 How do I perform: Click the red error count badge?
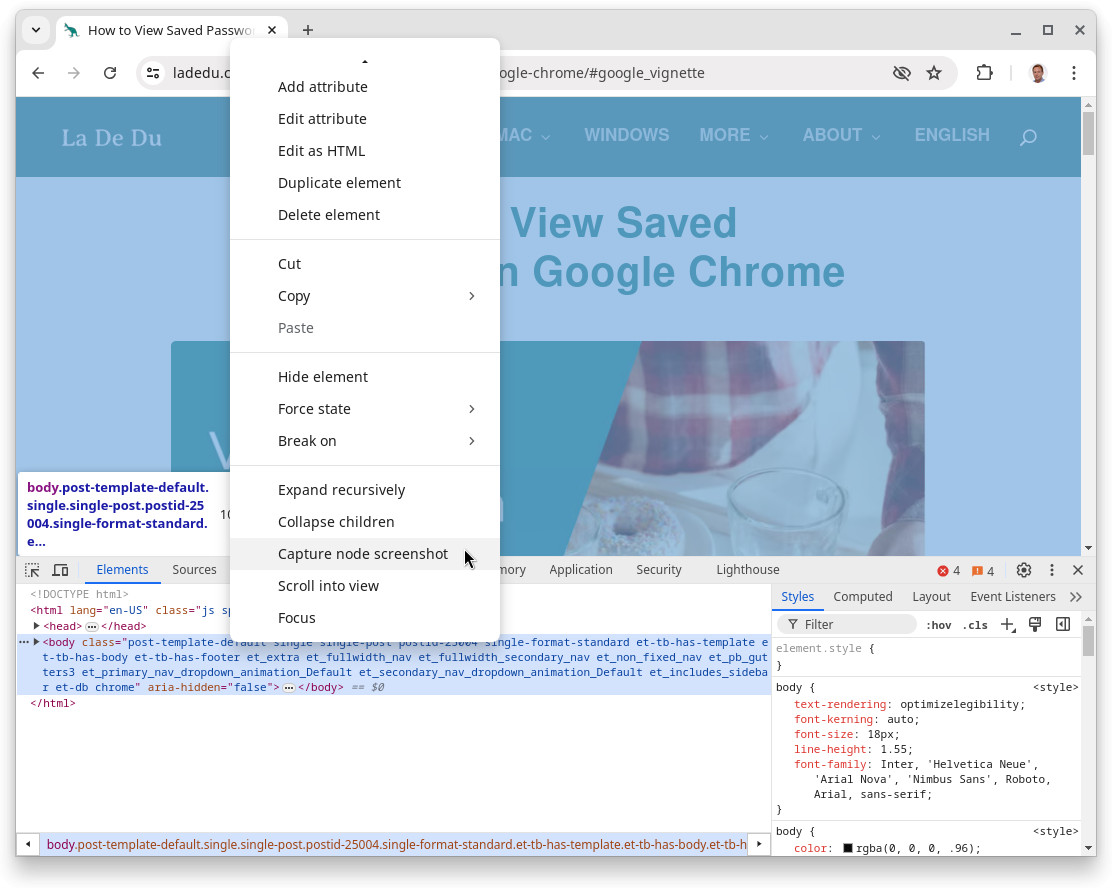point(948,571)
